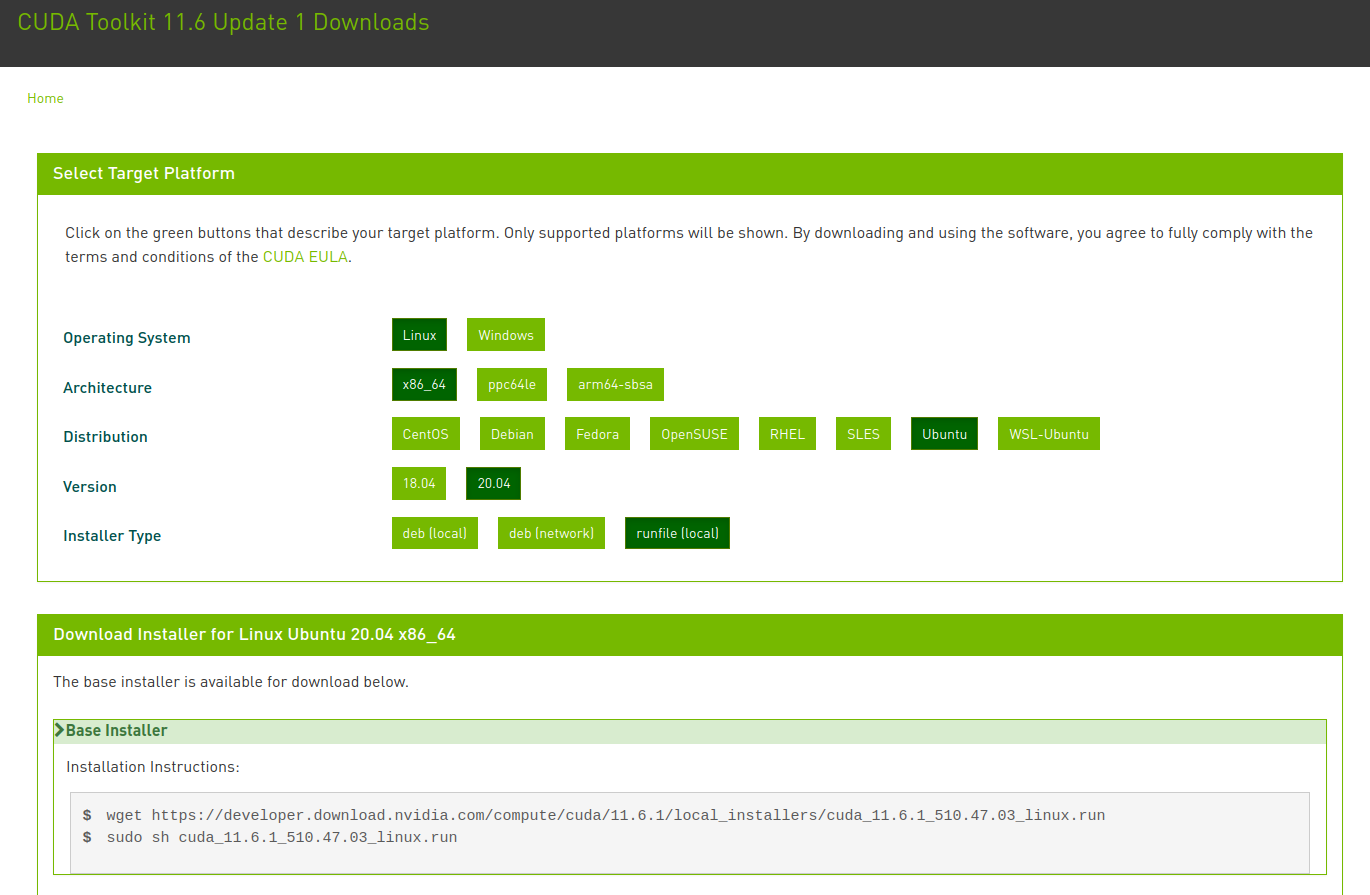Screen dimensions: 1370x895
Task: Select x86_64 architecture
Action: pos(424,384)
